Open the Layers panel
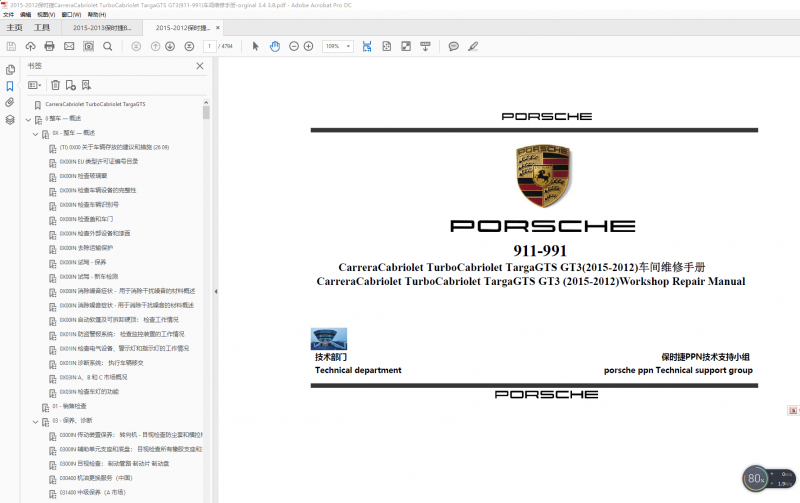Viewport: 800px width, 503px height. (x=10, y=120)
